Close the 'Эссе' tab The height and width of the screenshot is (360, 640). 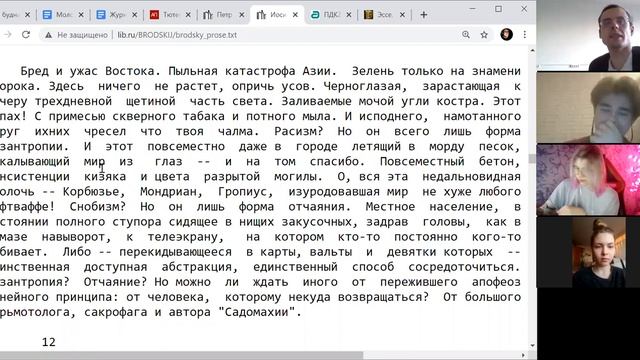(x=402, y=15)
